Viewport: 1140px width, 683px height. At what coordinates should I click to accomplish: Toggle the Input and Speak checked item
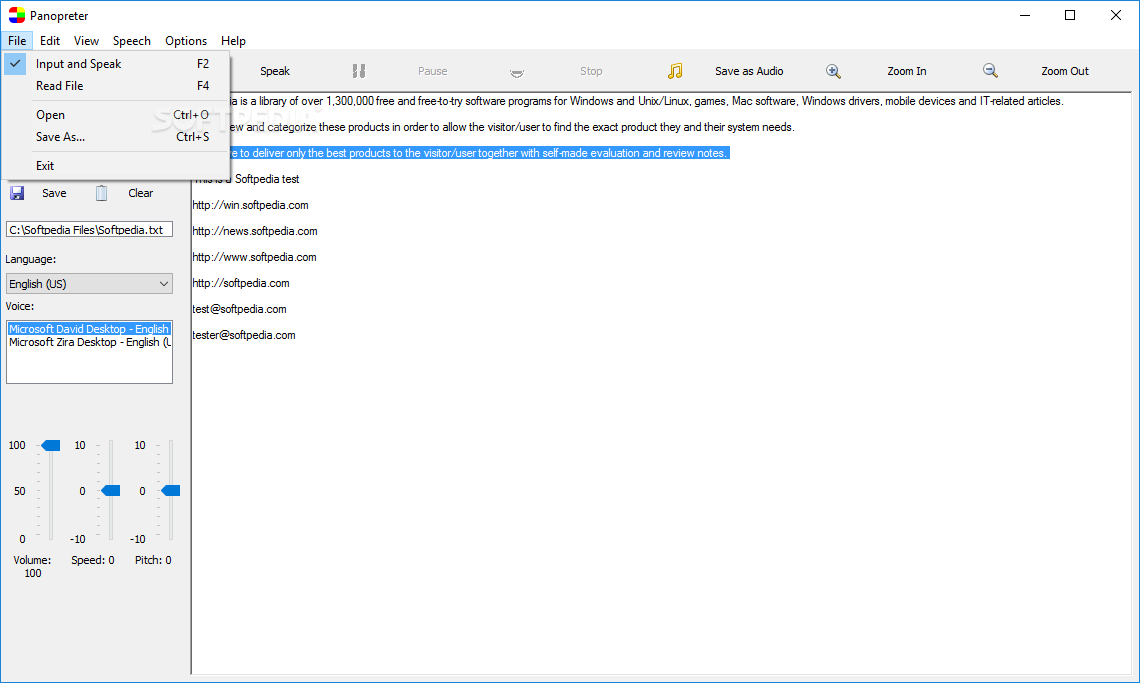[x=116, y=64]
